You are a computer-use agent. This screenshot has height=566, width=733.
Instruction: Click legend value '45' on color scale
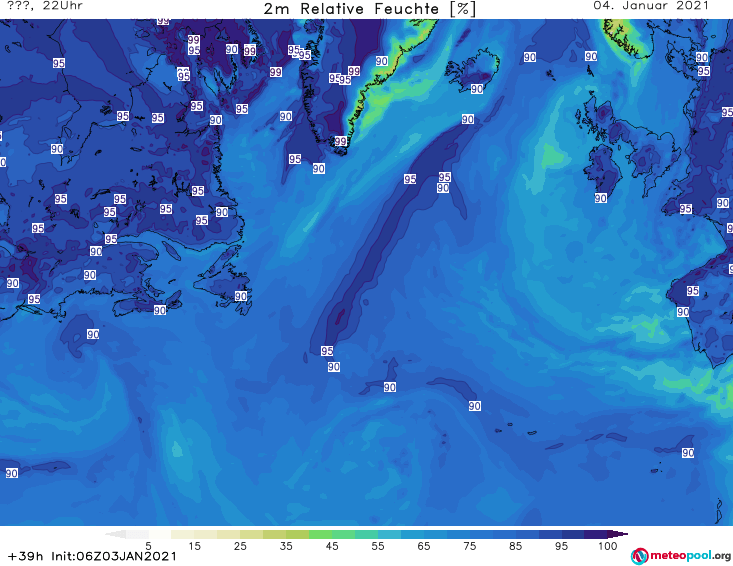(332, 546)
